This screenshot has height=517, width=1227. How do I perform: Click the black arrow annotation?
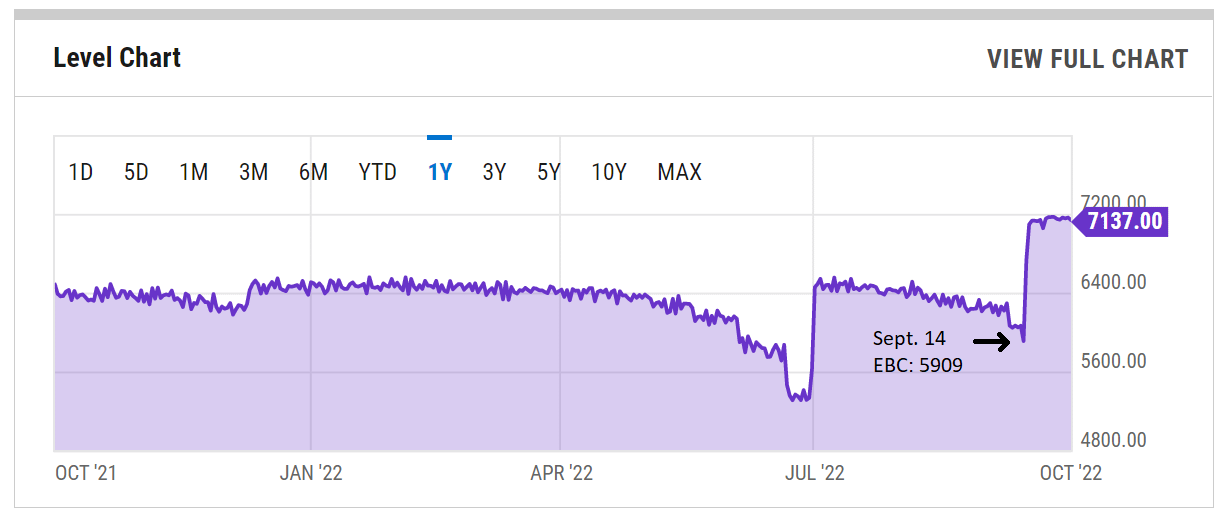[992, 342]
